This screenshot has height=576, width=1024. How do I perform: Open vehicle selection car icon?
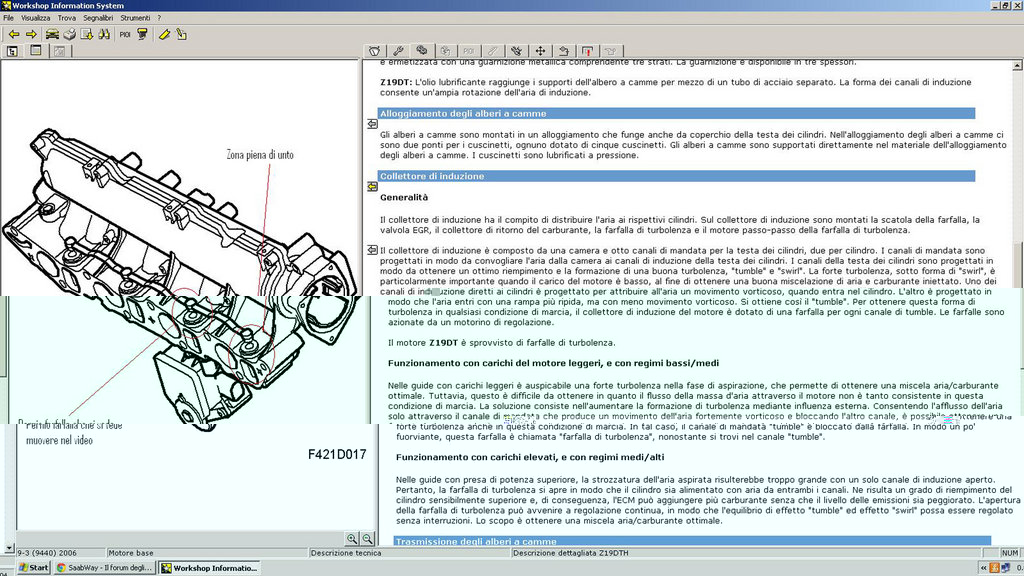point(52,34)
